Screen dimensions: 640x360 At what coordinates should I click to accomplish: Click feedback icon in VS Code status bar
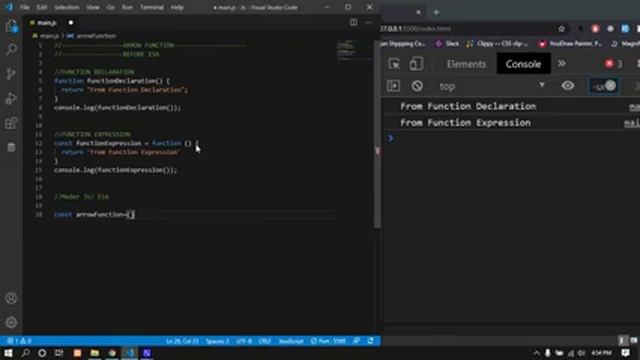point(357,341)
